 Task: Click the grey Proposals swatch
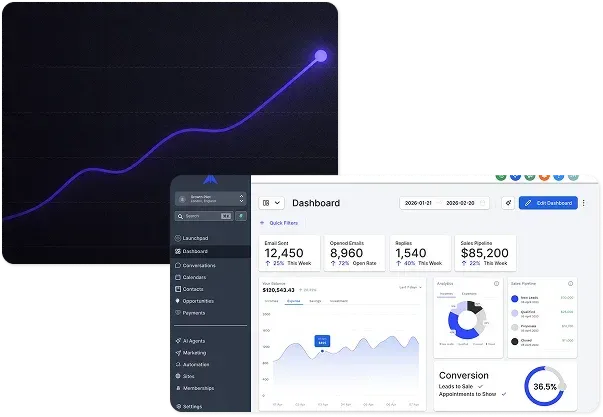coord(515,327)
